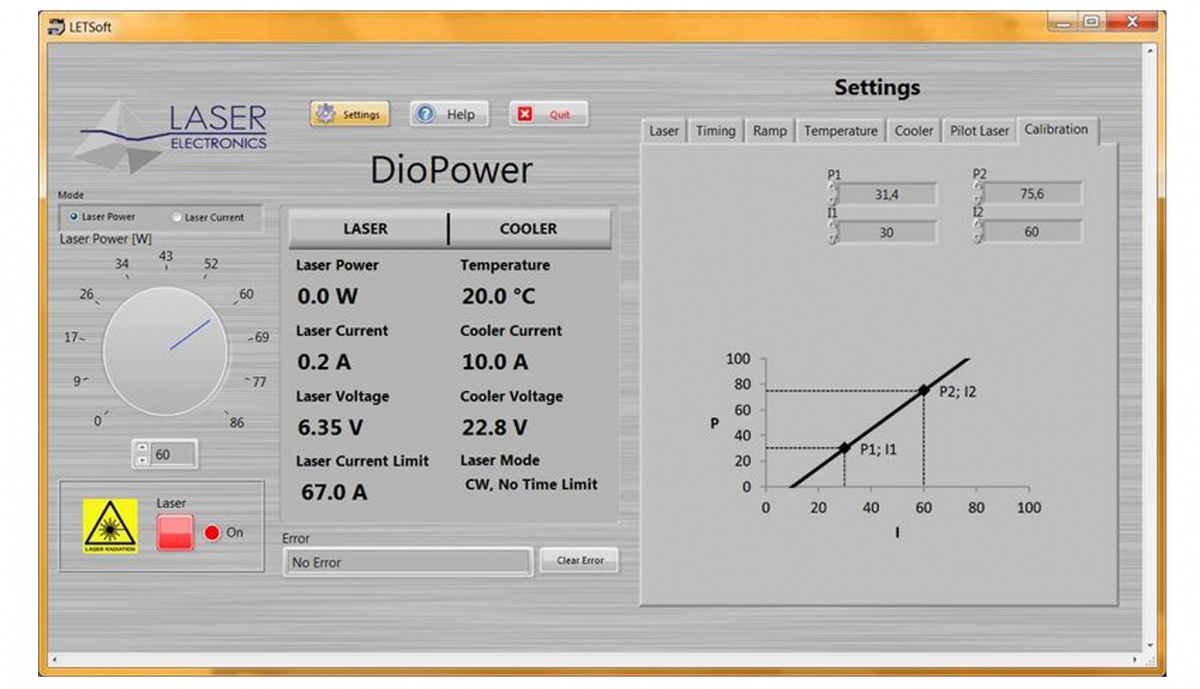This screenshot has height=689, width=1200.
Task: Switch to the Timing tab
Action: pos(715,131)
